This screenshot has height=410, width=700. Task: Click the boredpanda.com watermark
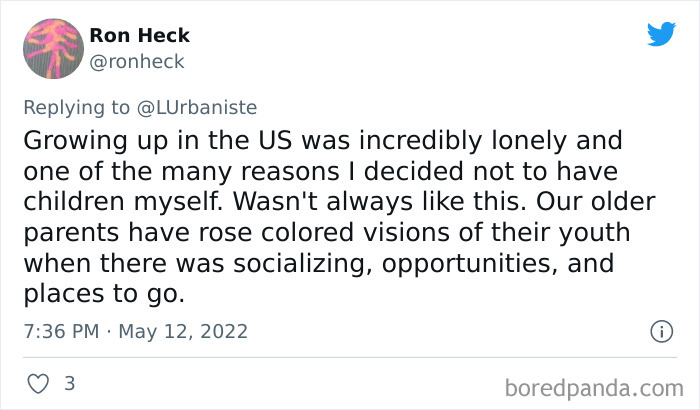click(x=595, y=386)
